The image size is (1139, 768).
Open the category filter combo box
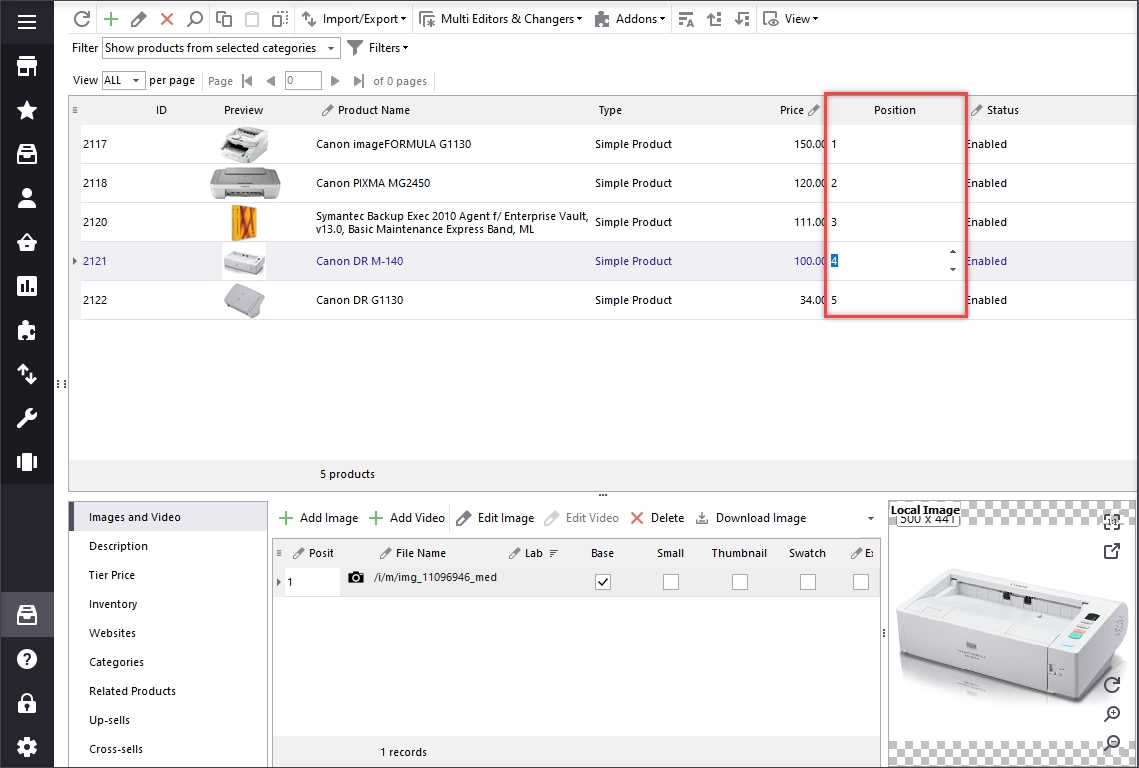tap(221, 48)
